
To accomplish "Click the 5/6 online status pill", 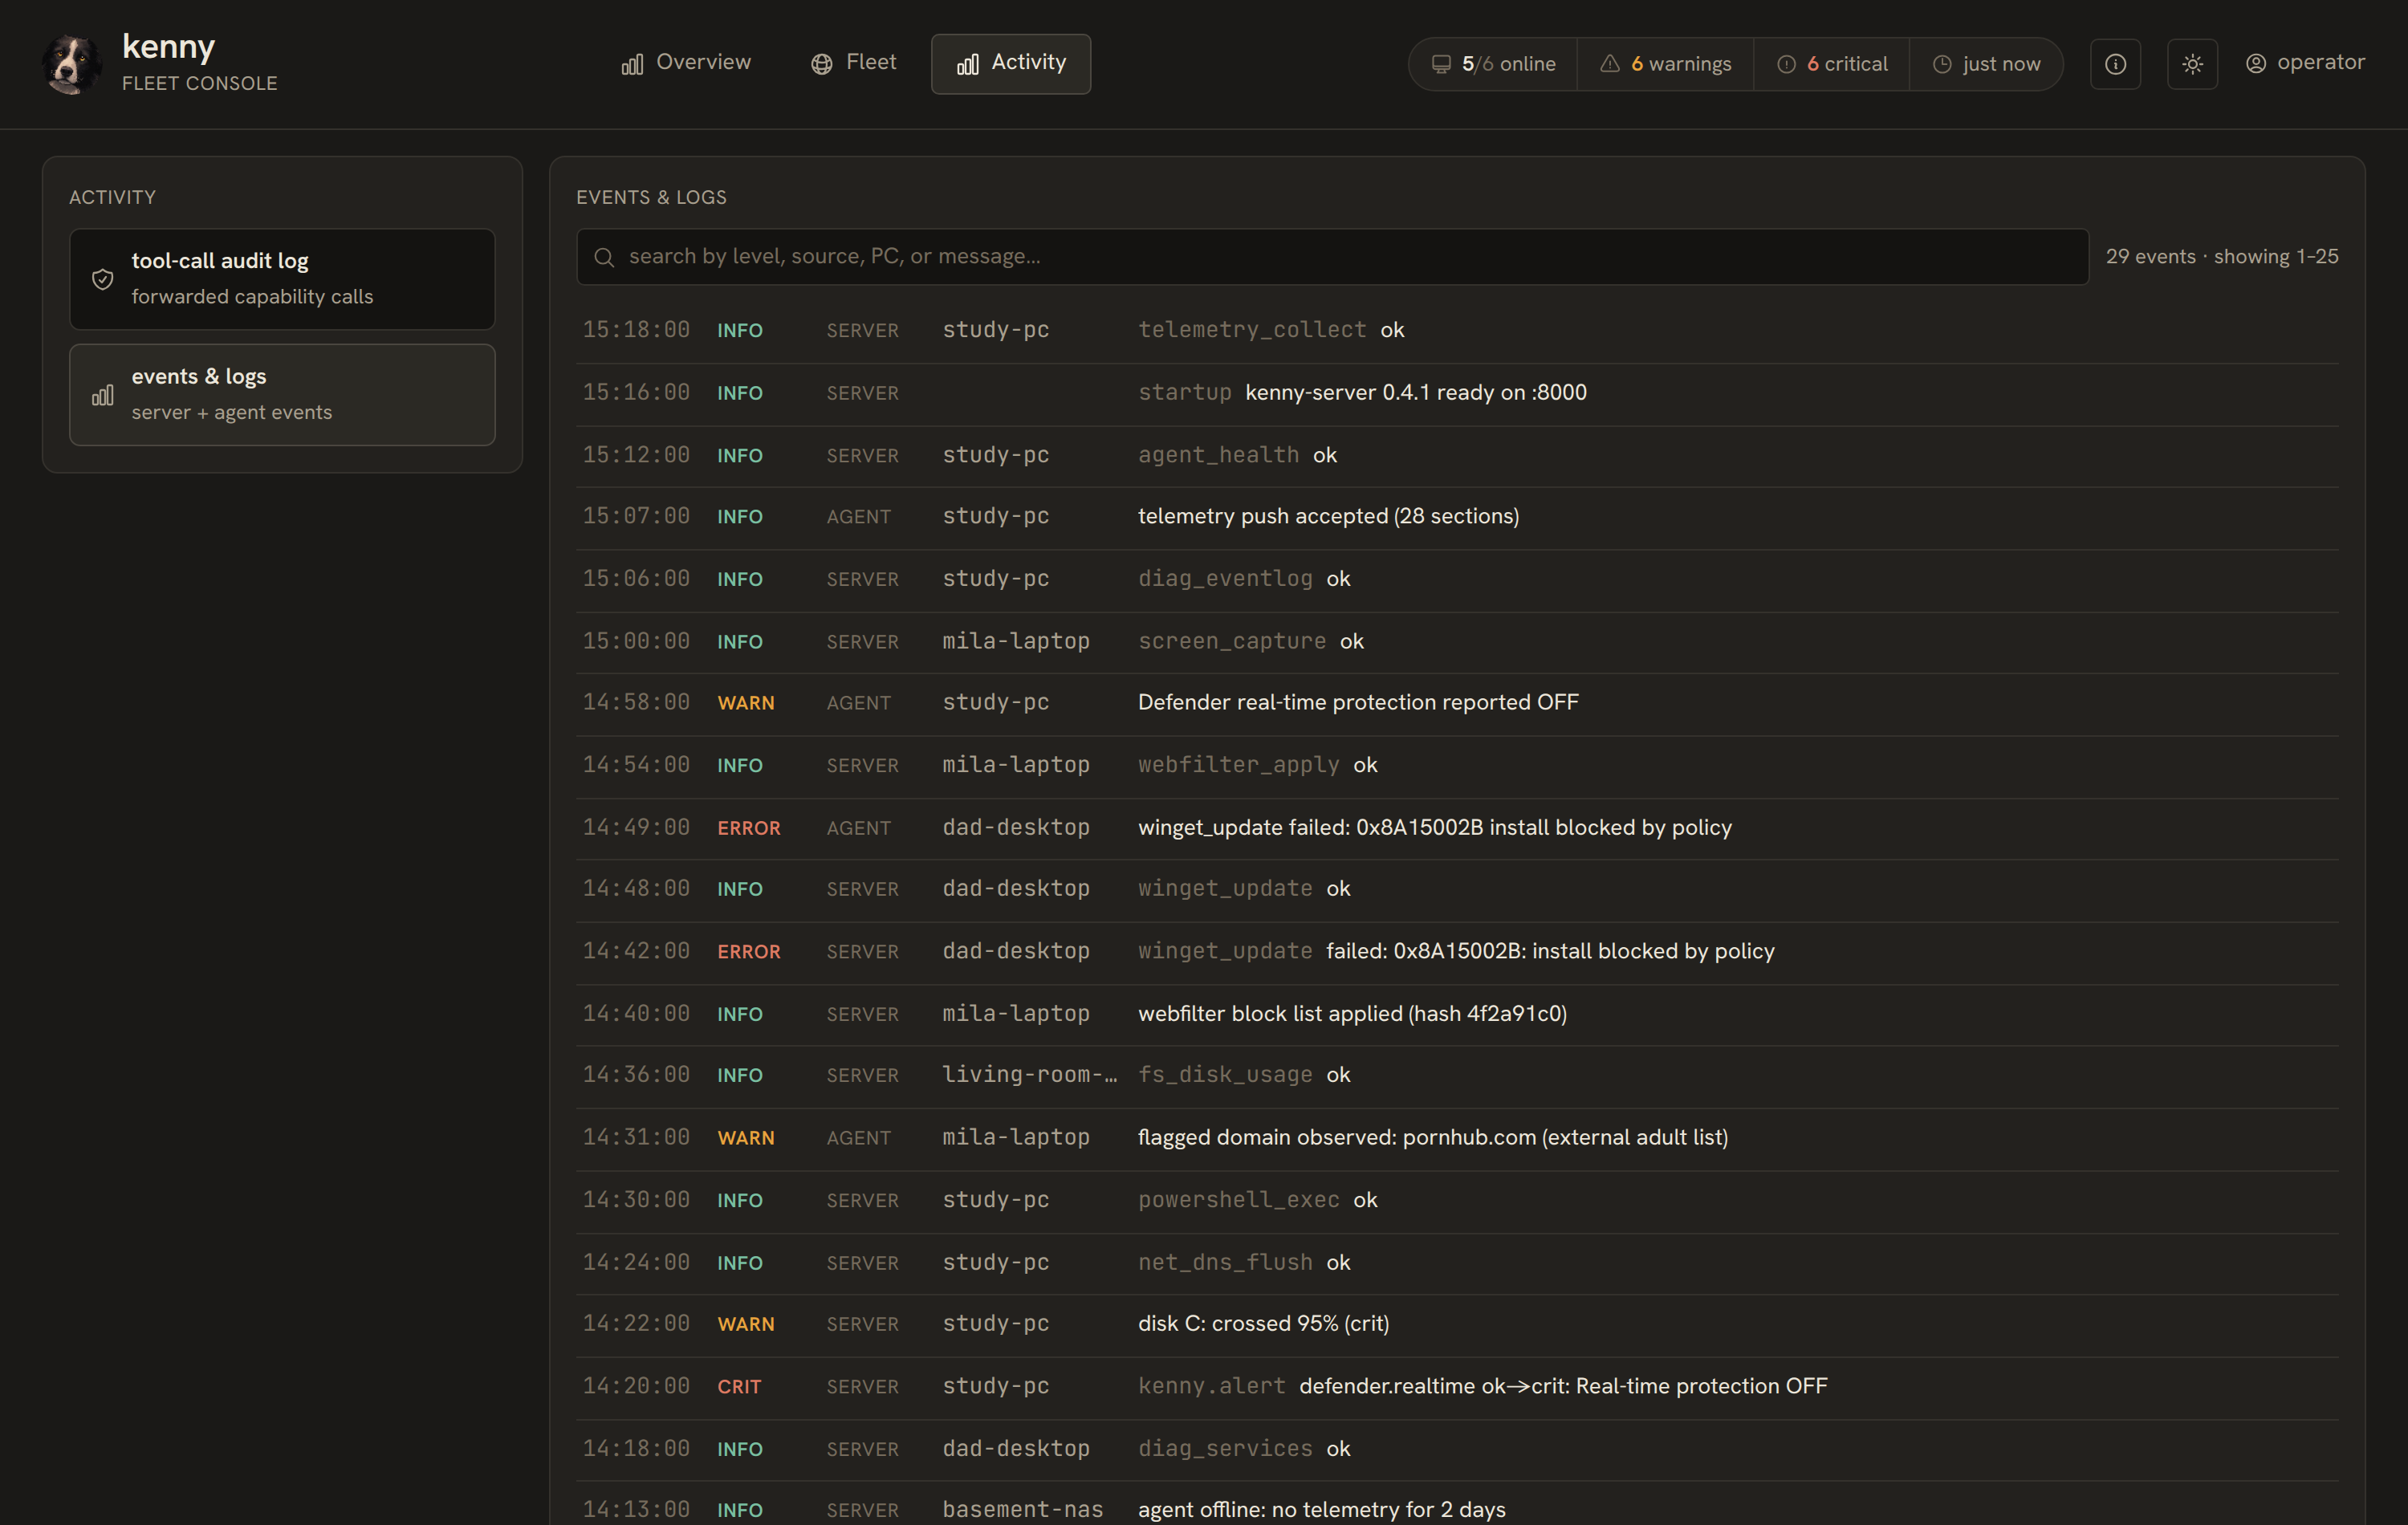I will (1493, 64).
